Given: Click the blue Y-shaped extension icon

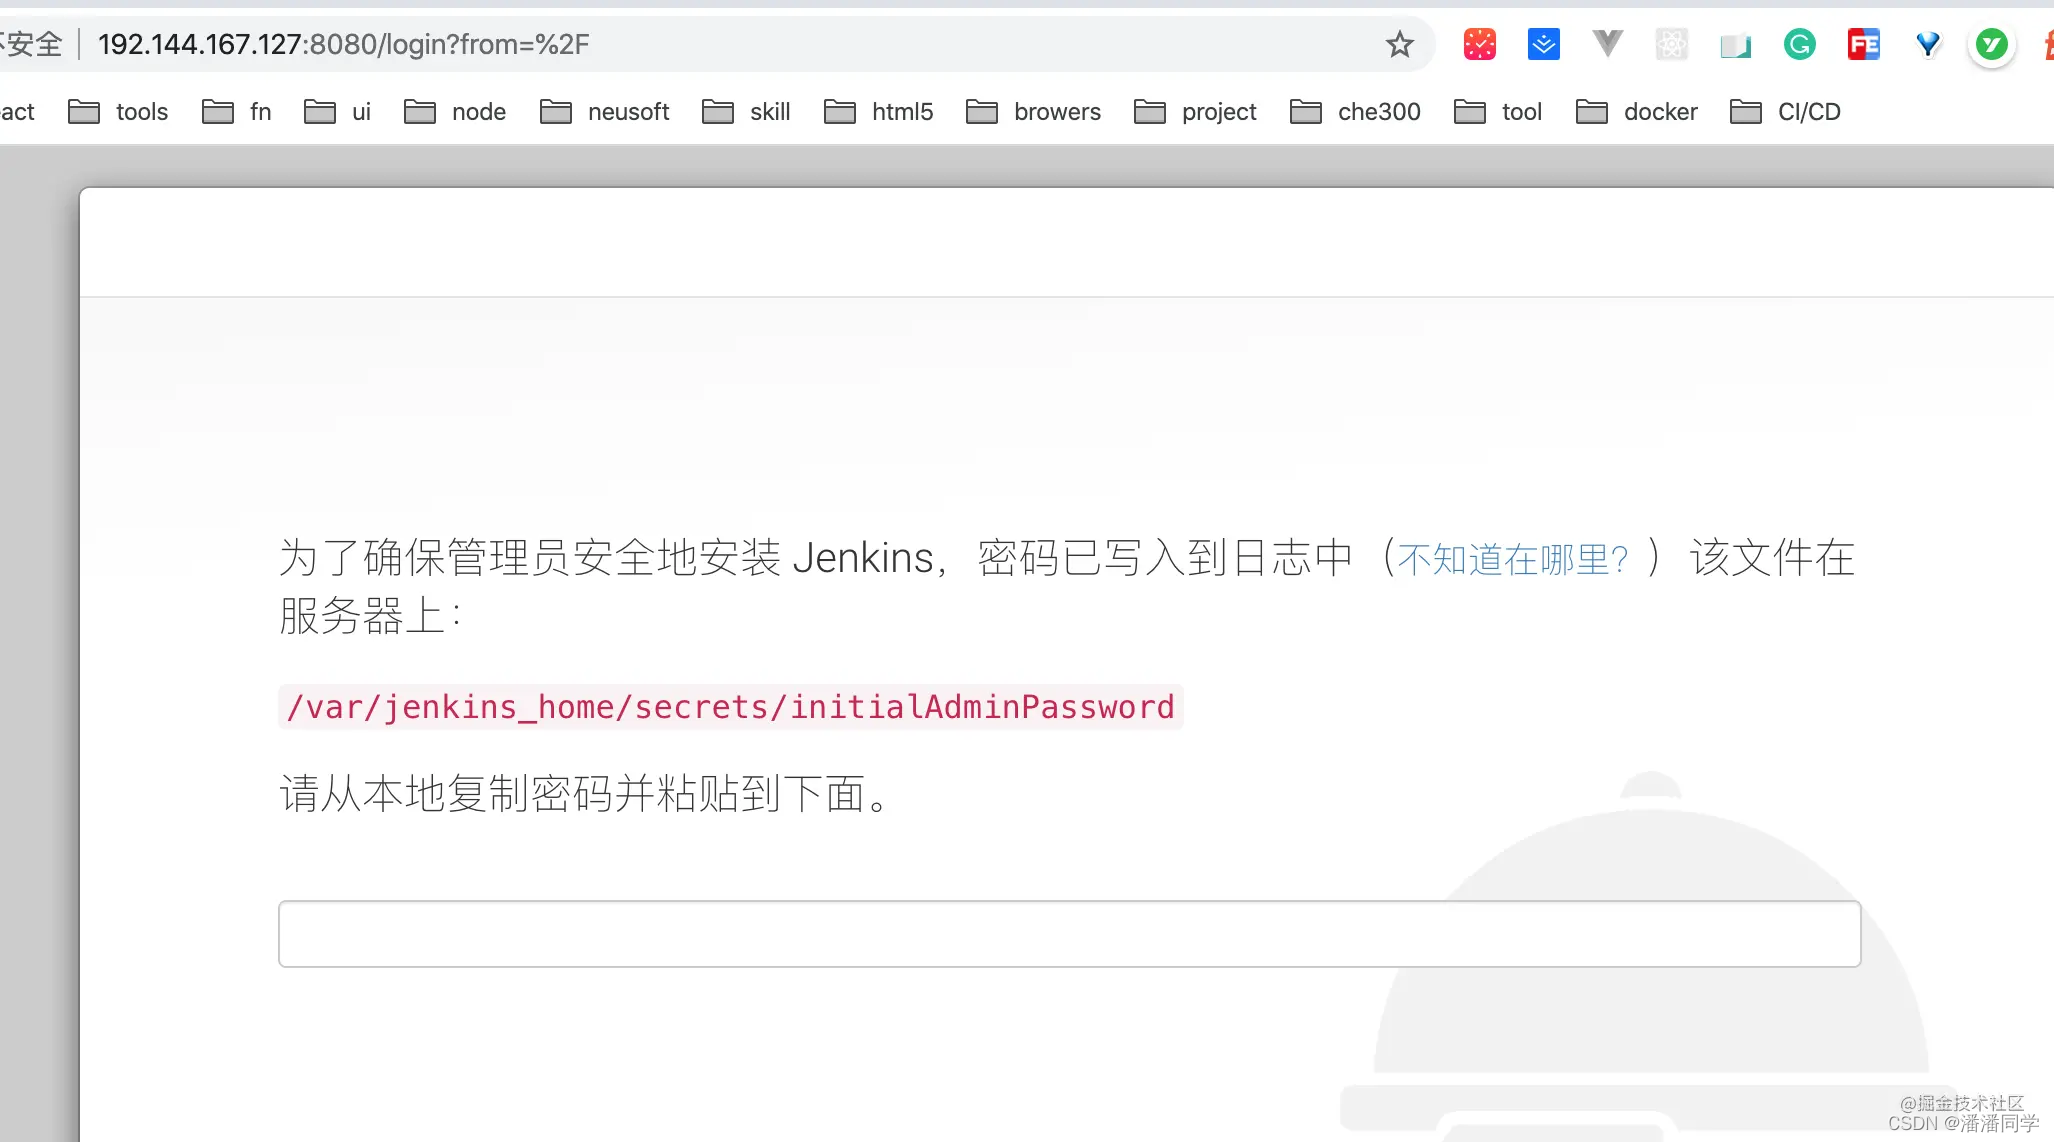Looking at the screenshot, I should [1927, 44].
